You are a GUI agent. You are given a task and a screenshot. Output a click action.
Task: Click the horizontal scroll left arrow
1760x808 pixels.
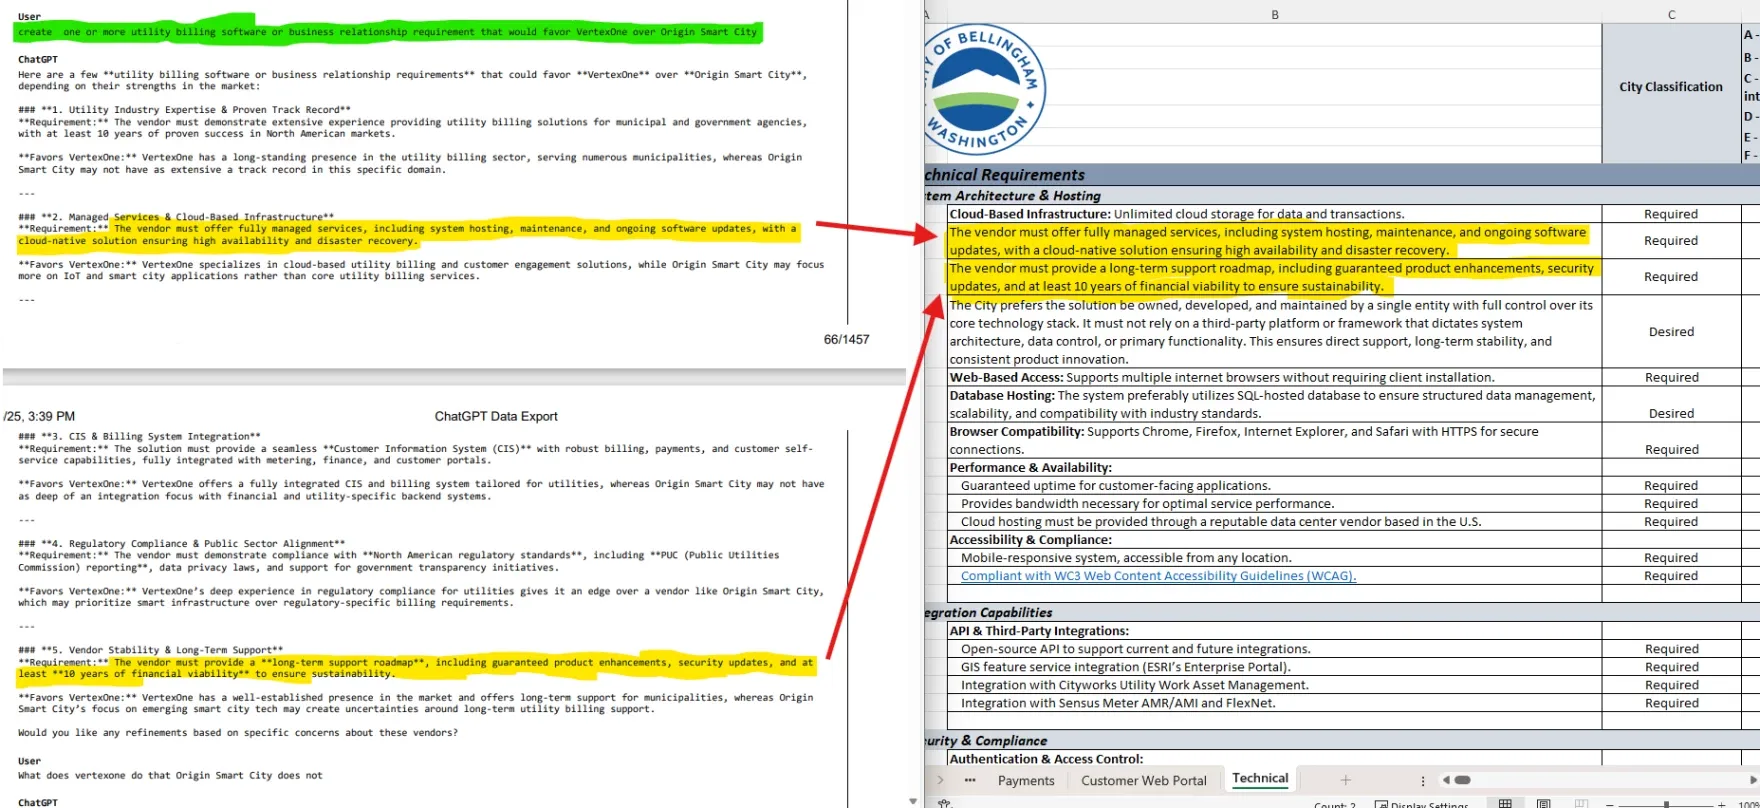(1445, 780)
